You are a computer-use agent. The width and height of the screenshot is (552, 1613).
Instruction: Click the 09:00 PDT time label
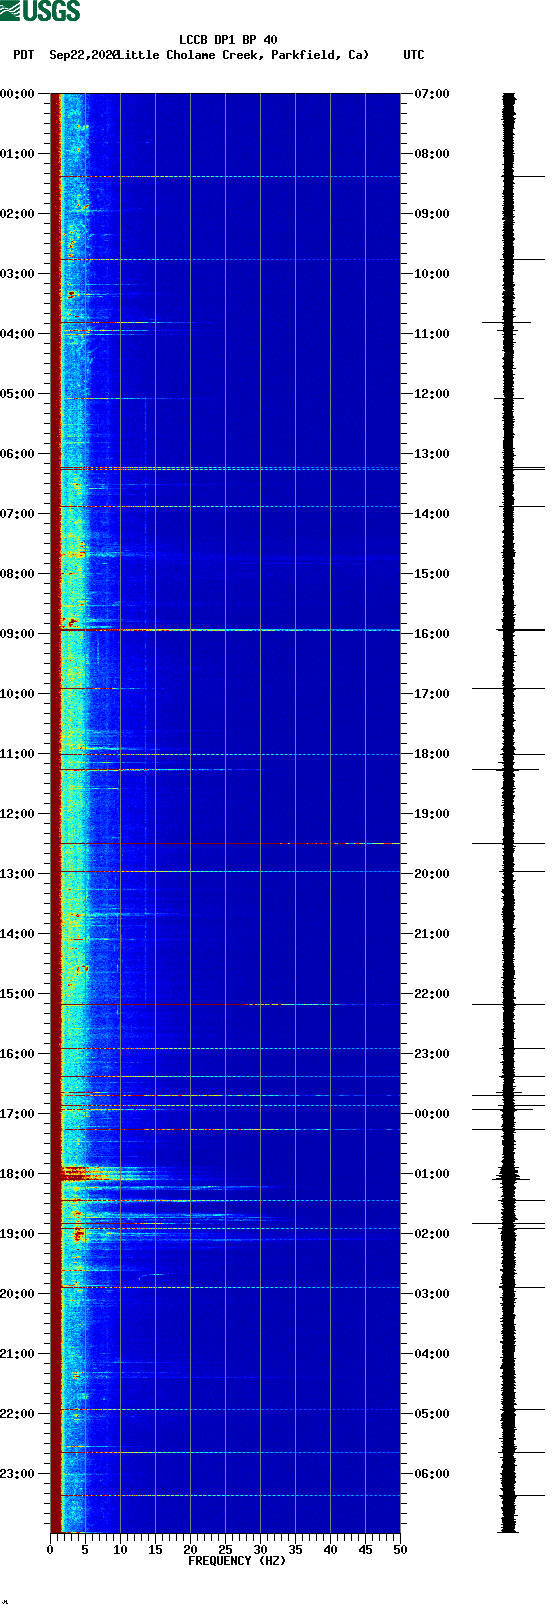tap(17, 634)
